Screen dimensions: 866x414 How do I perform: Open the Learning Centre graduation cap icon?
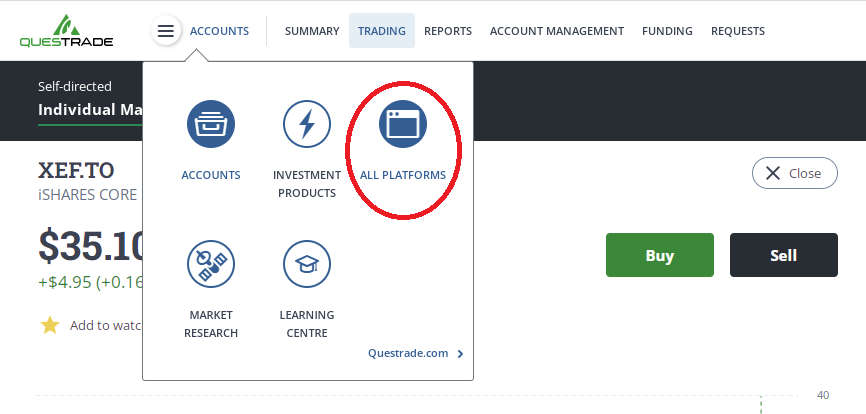307,264
